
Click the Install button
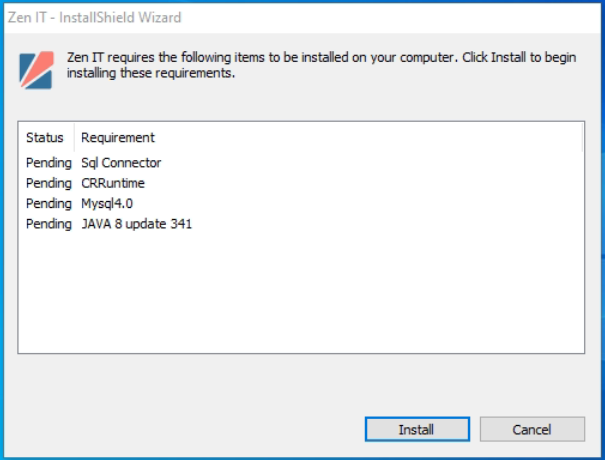[x=417, y=429]
